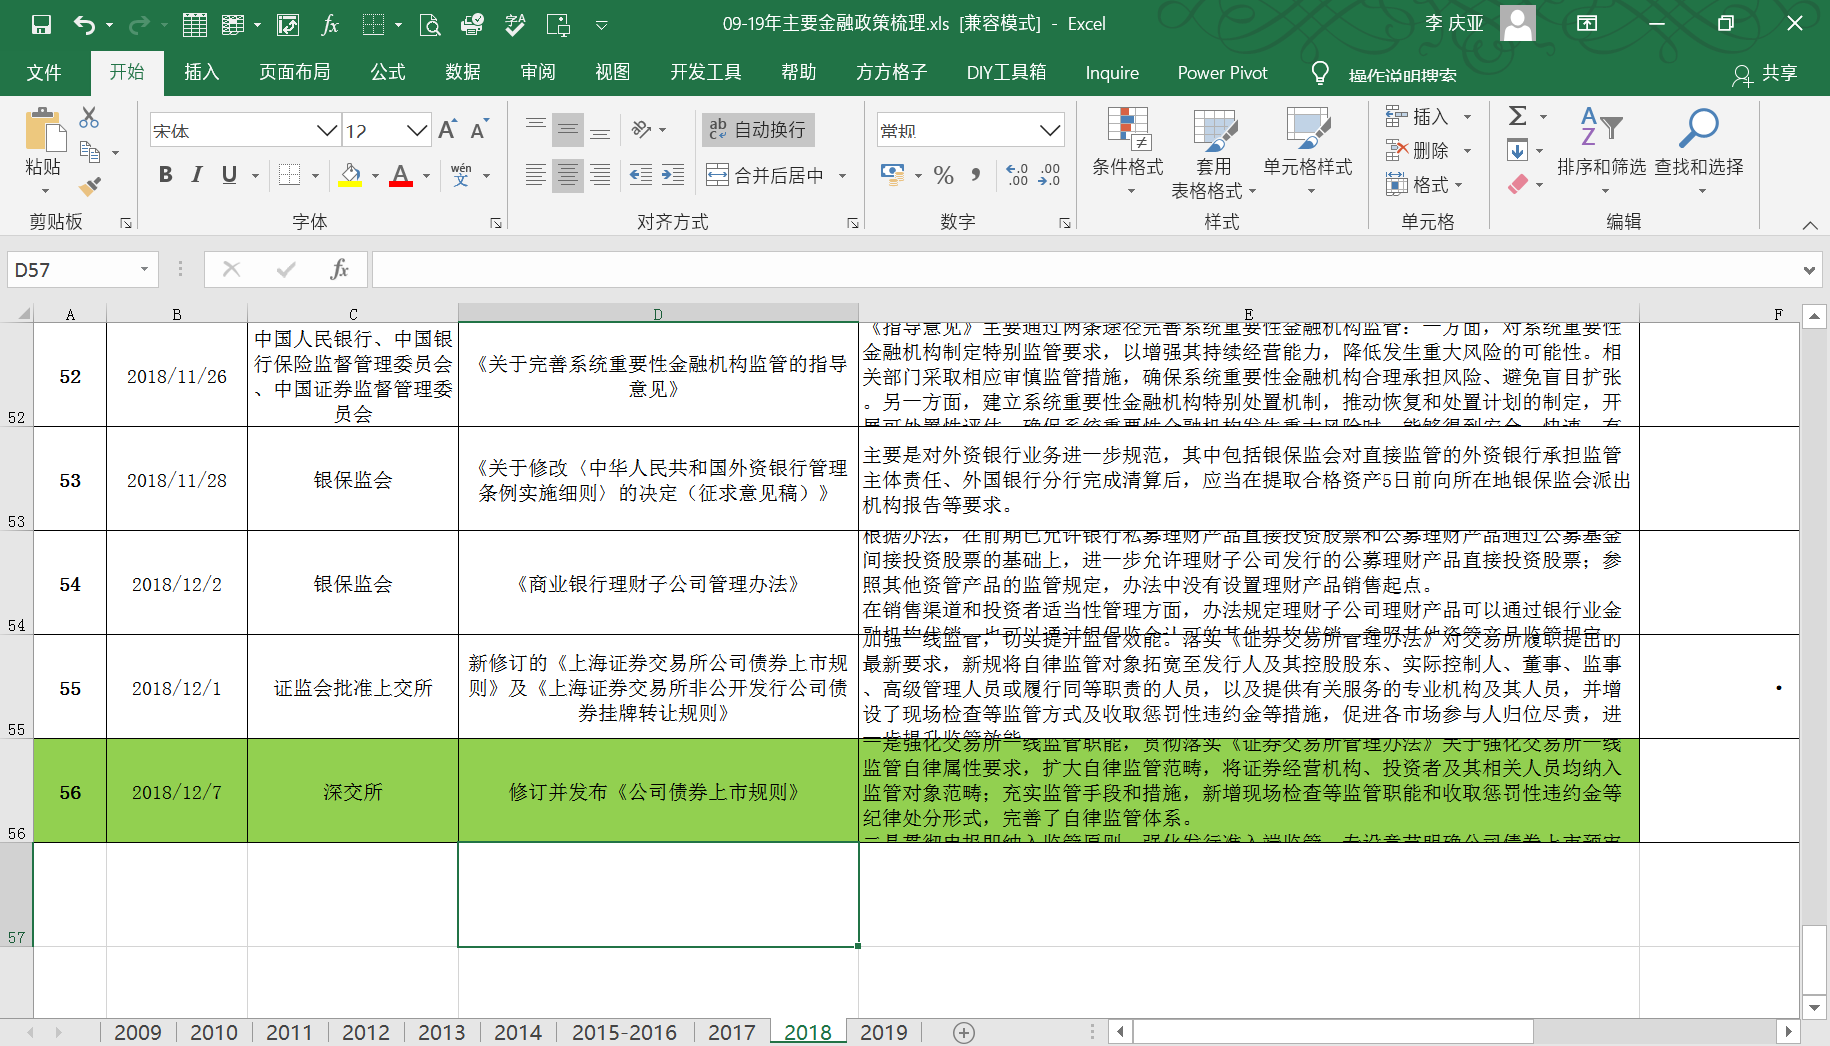The height and width of the screenshot is (1046, 1830).
Task: Decrease decimal places
Action: click(1050, 175)
